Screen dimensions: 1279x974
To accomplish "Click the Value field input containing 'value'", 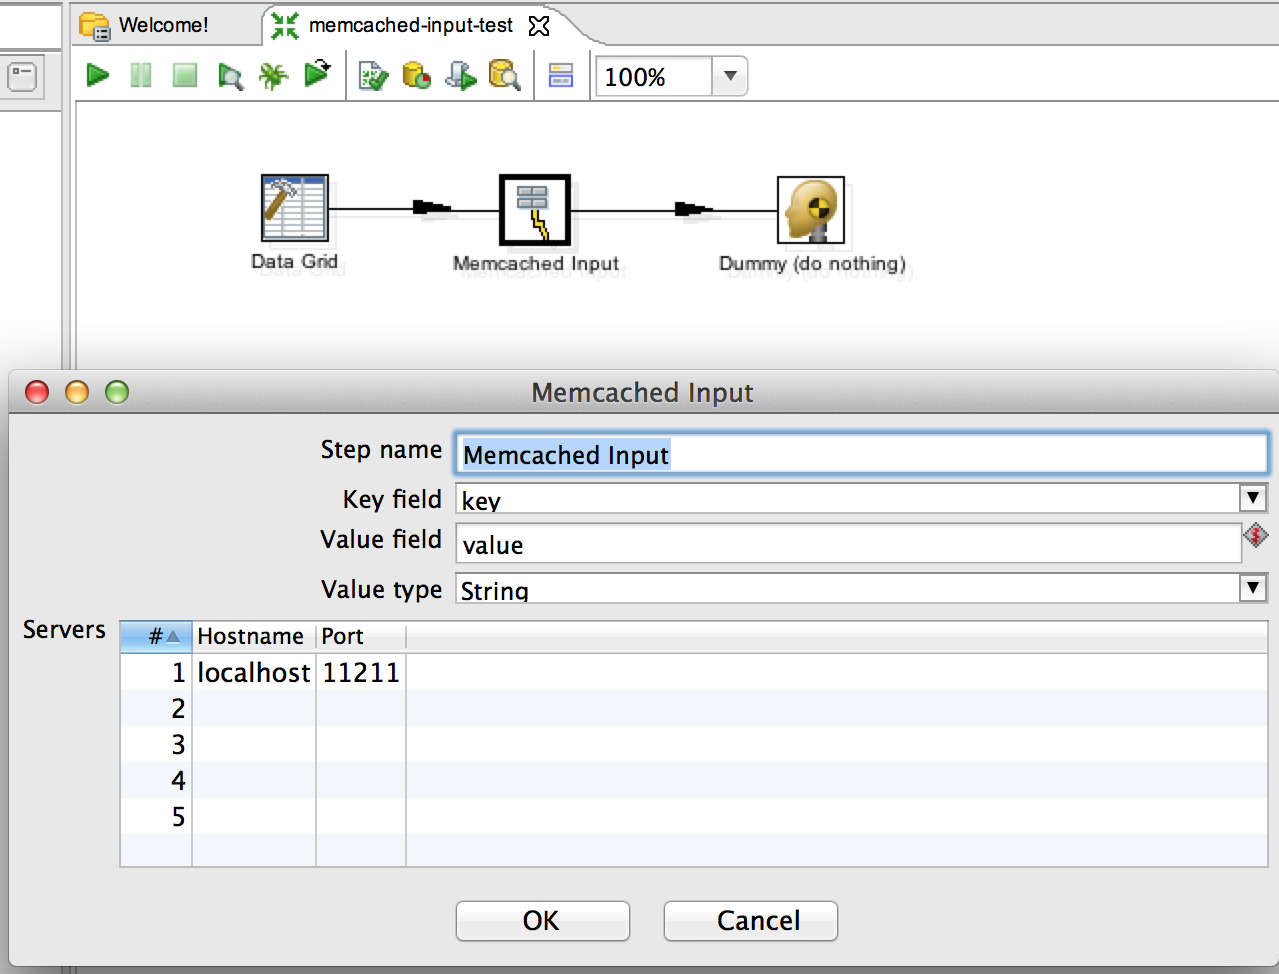I will point(848,544).
